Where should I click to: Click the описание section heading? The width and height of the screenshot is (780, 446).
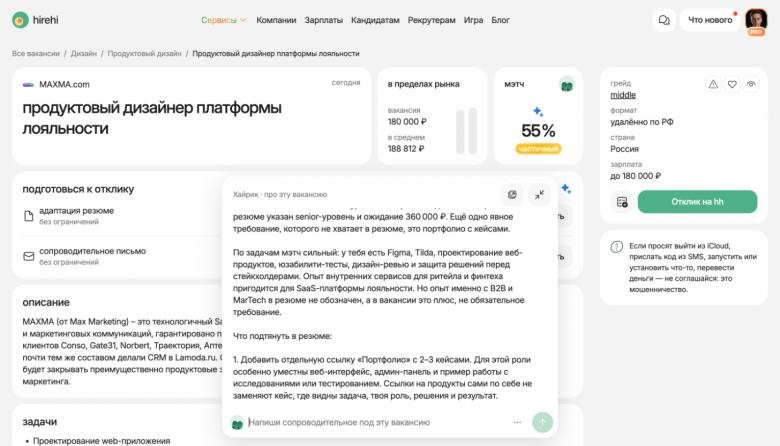click(x=46, y=302)
